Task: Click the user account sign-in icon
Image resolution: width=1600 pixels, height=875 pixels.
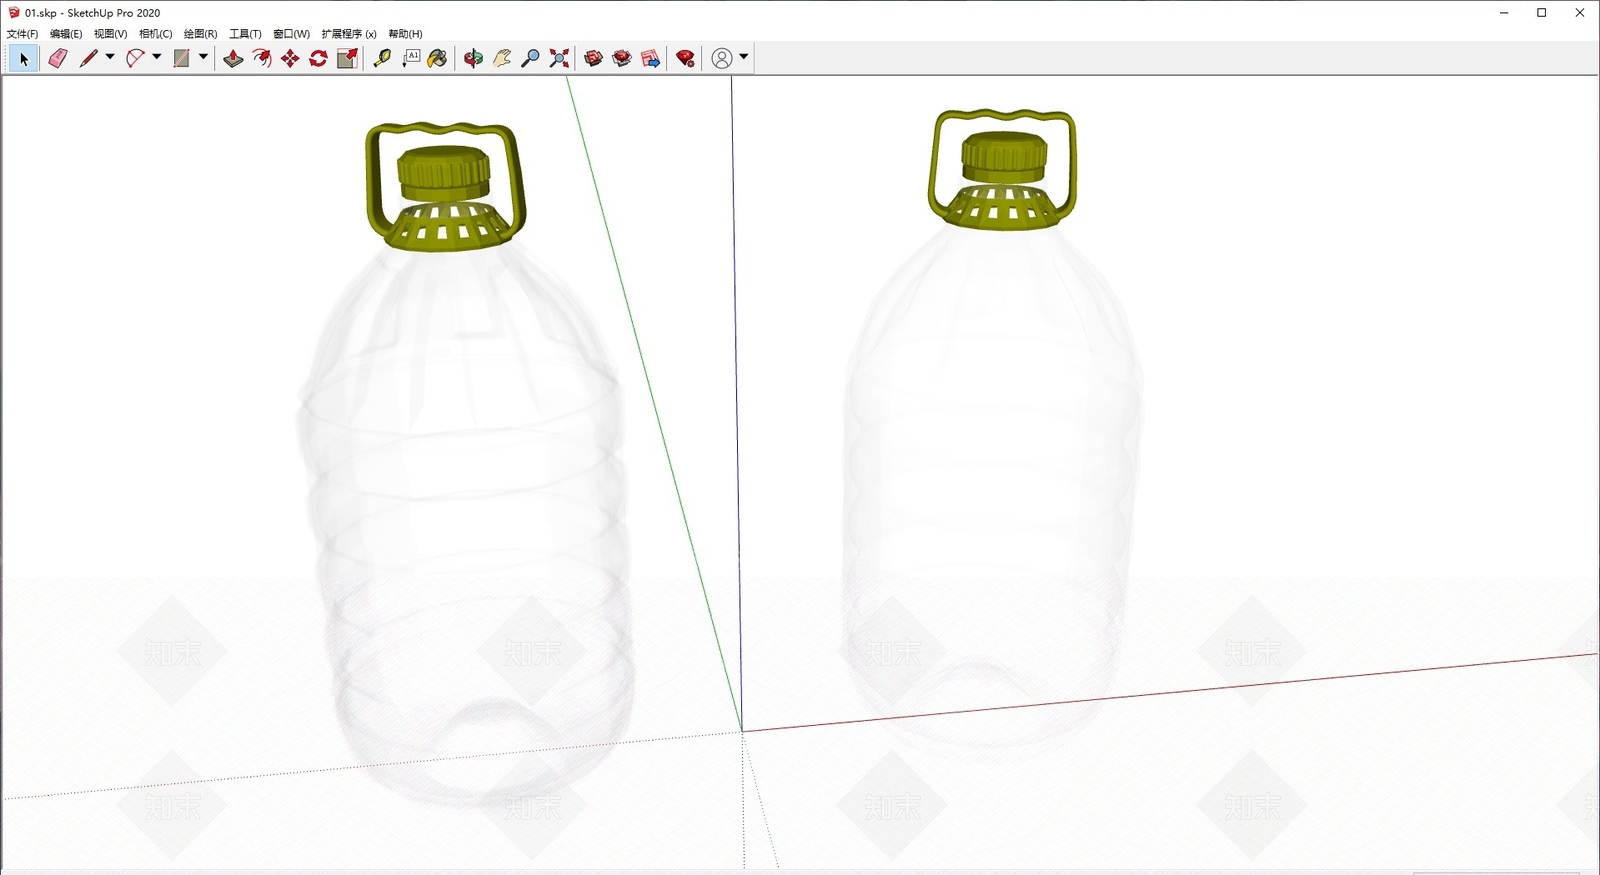Action: (x=722, y=59)
